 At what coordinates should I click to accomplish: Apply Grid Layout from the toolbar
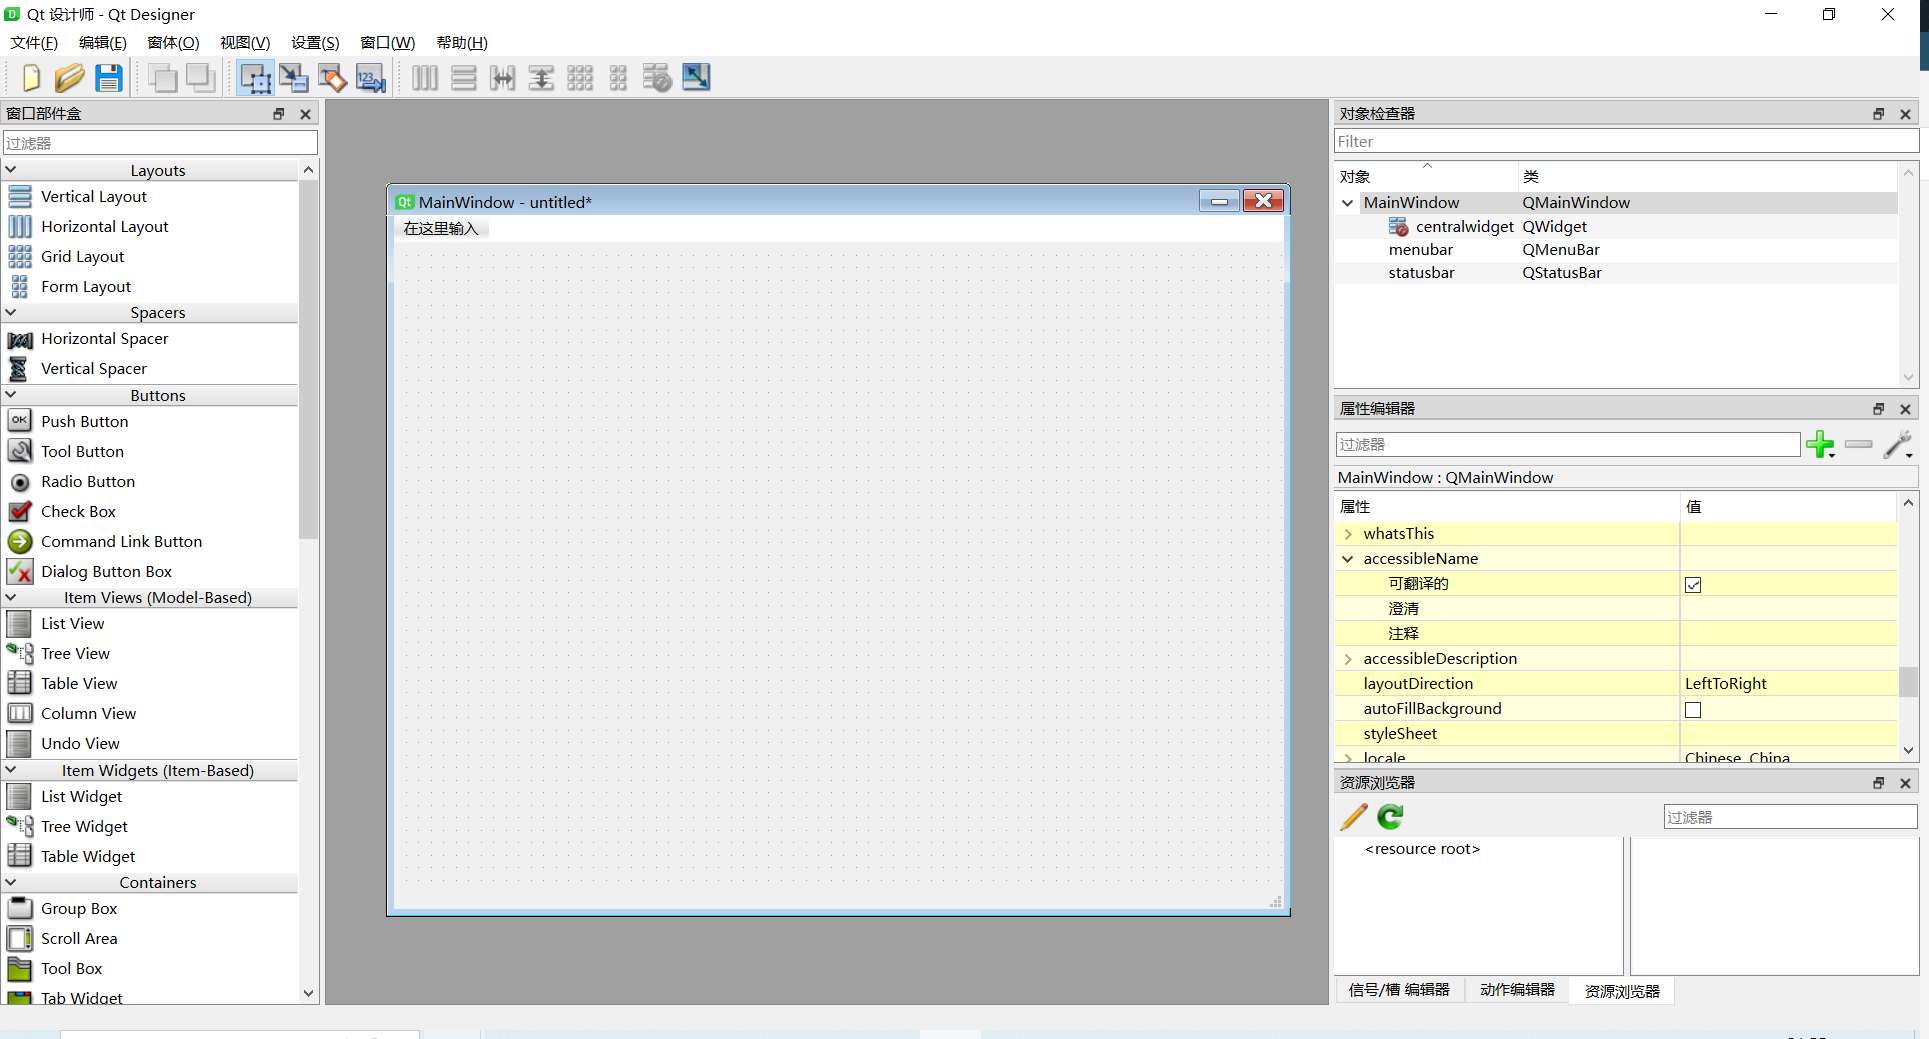[579, 77]
